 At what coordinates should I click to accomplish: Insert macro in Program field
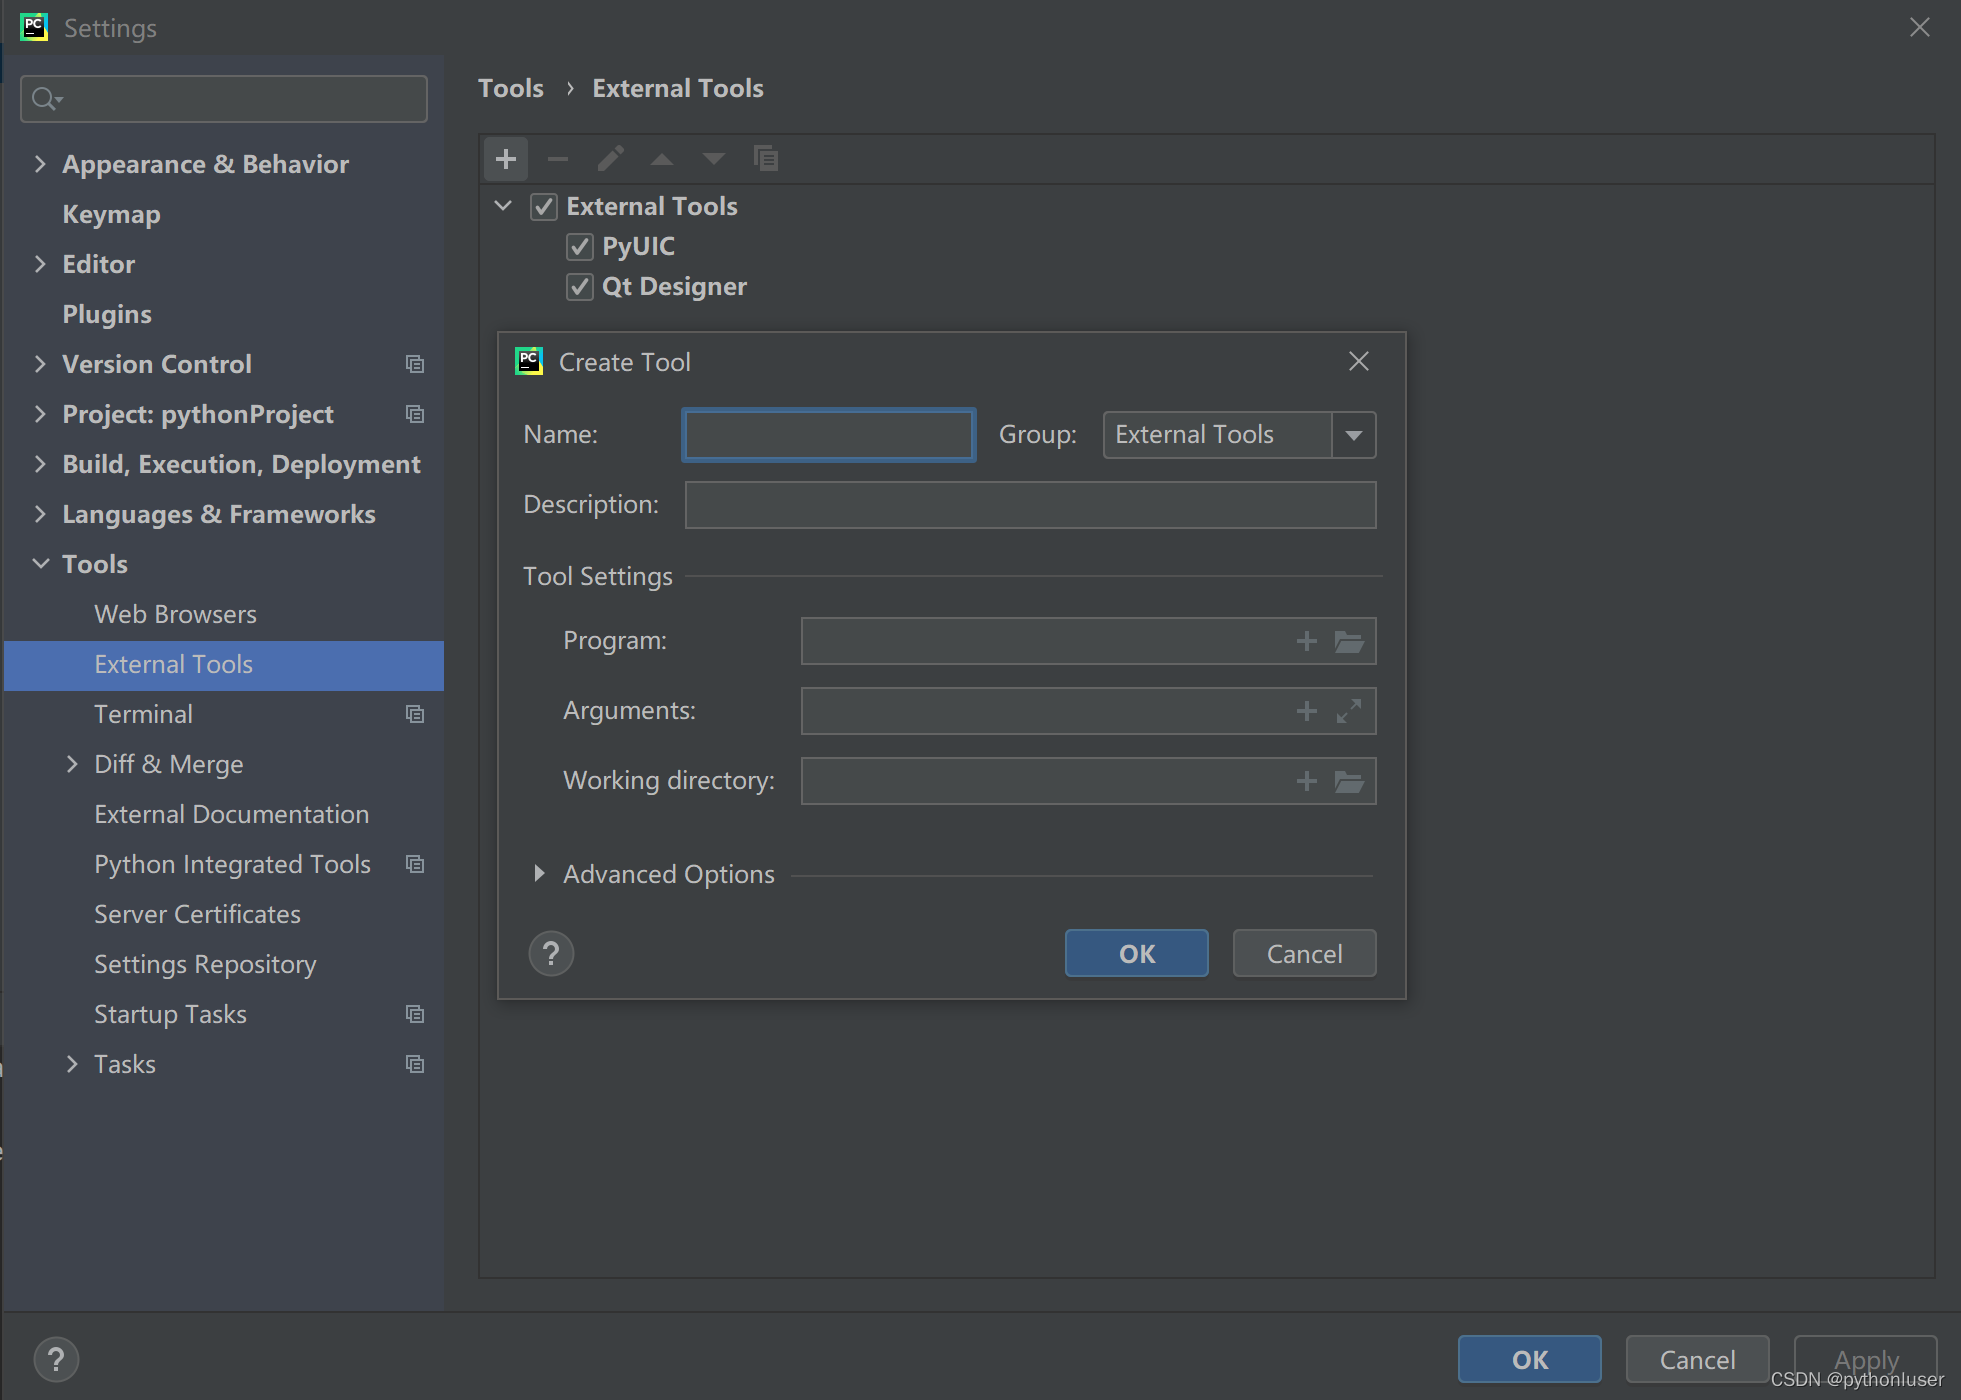[1306, 641]
